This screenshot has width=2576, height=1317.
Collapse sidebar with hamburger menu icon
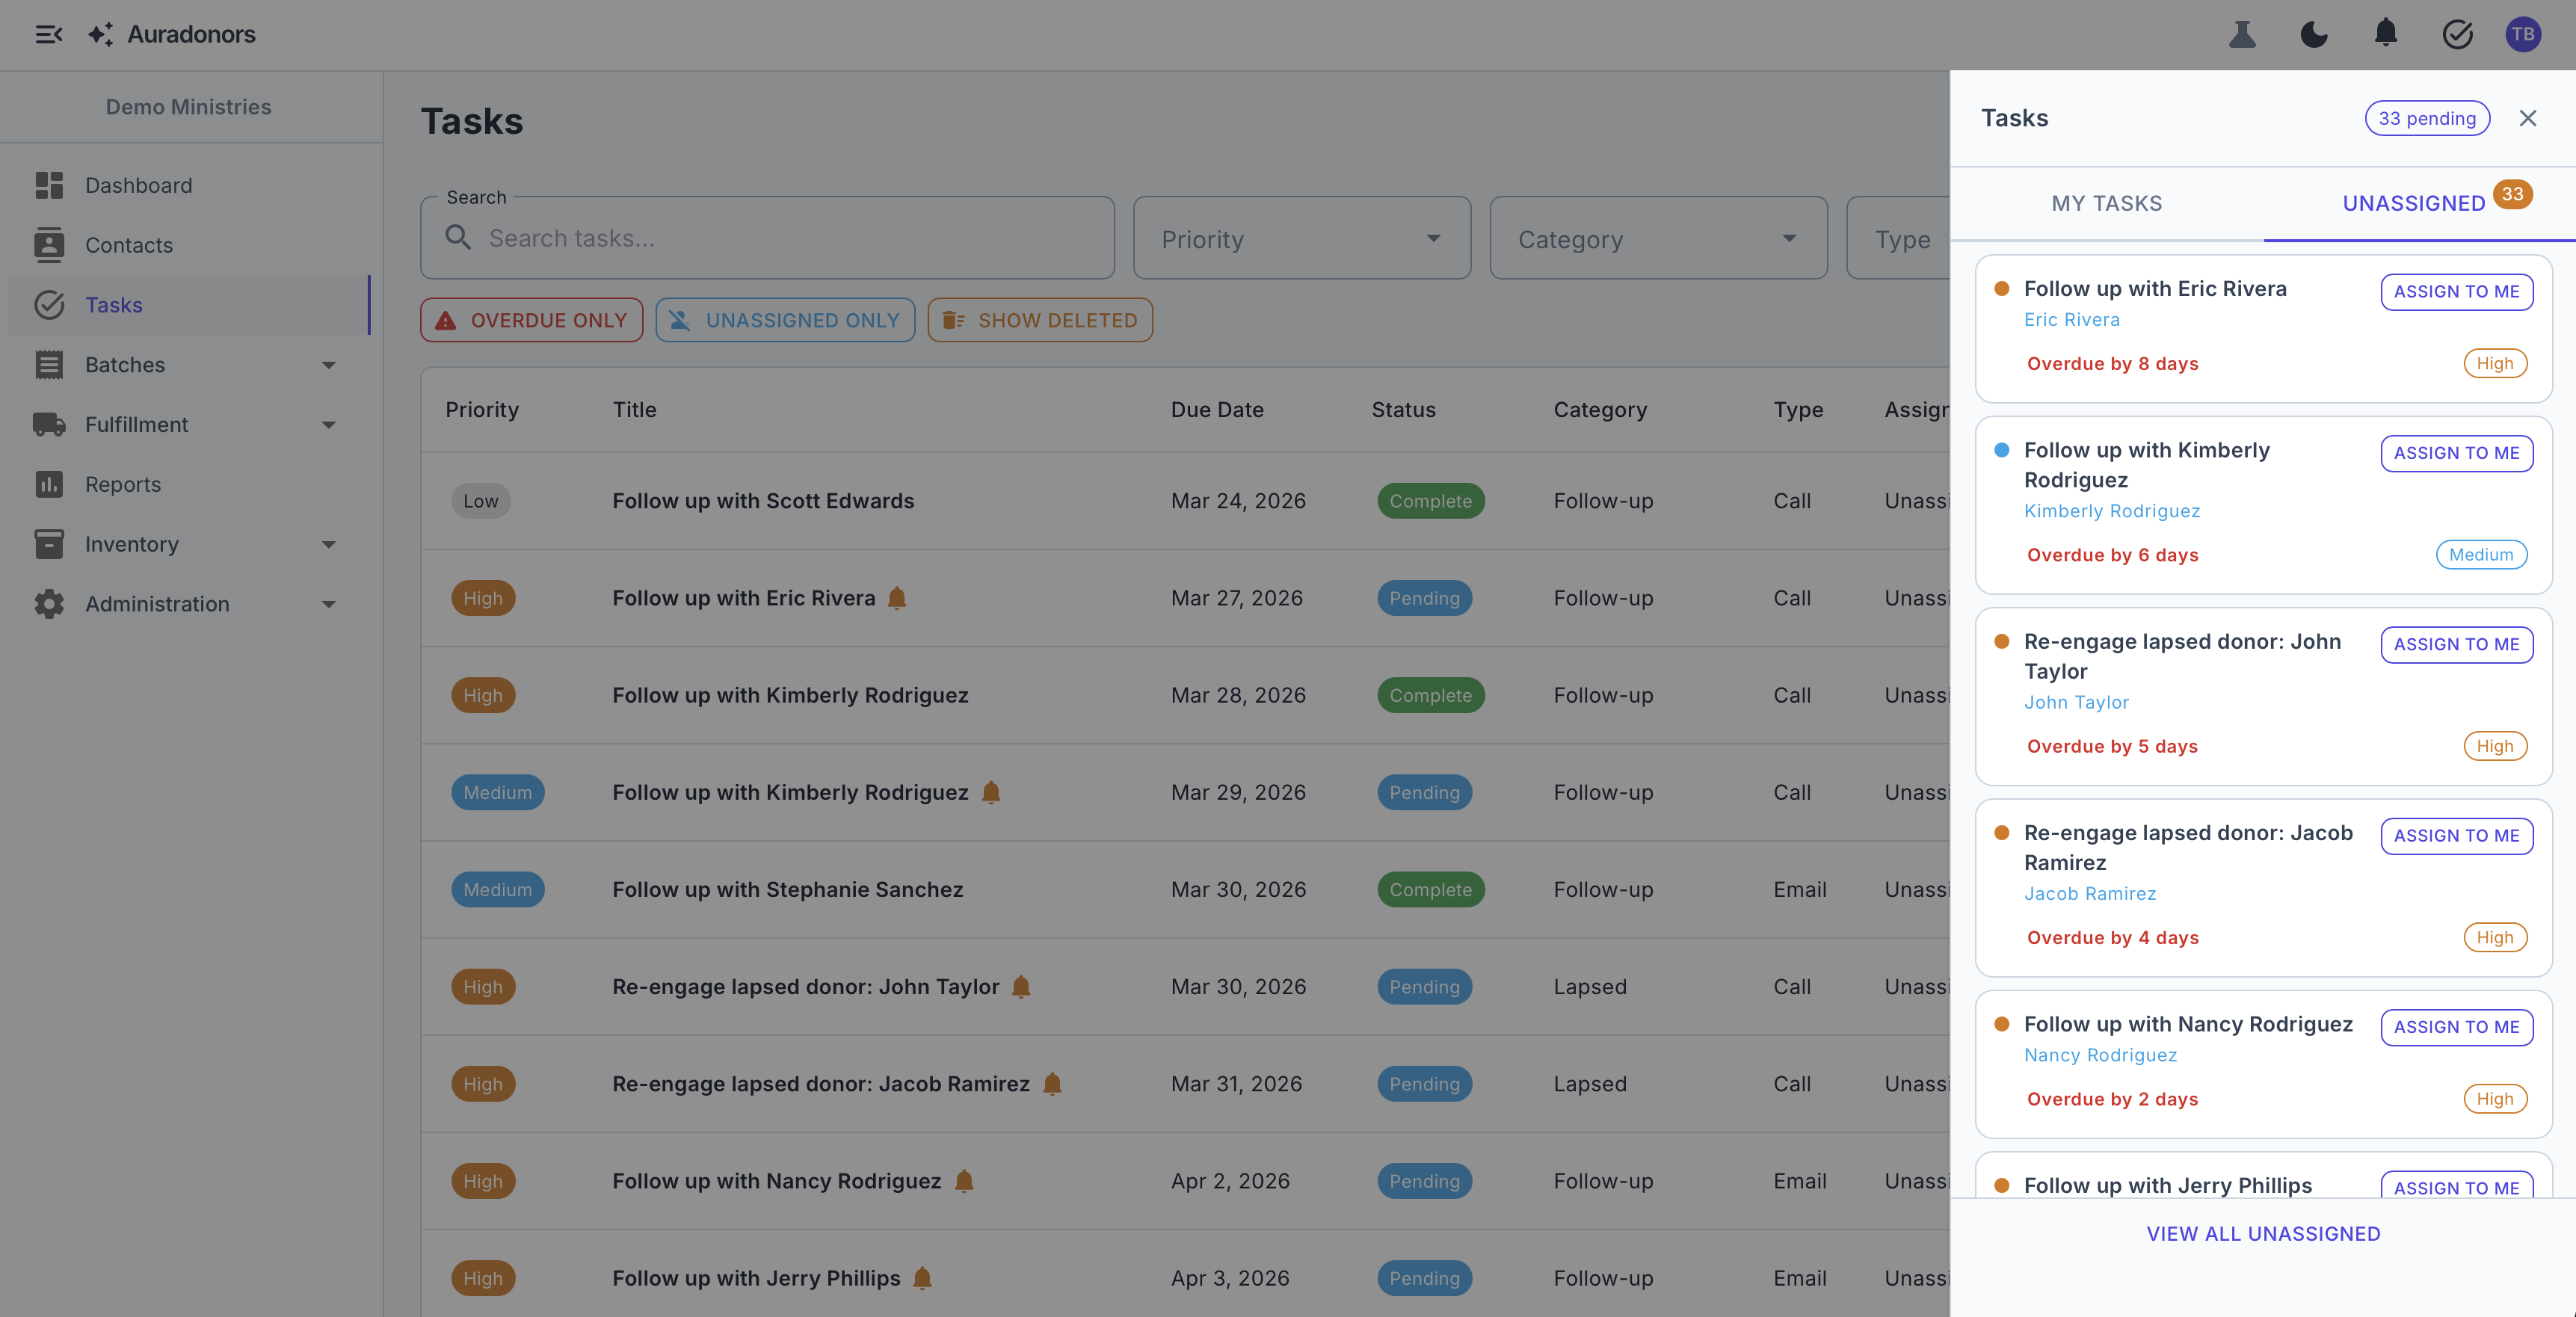click(x=48, y=35)
